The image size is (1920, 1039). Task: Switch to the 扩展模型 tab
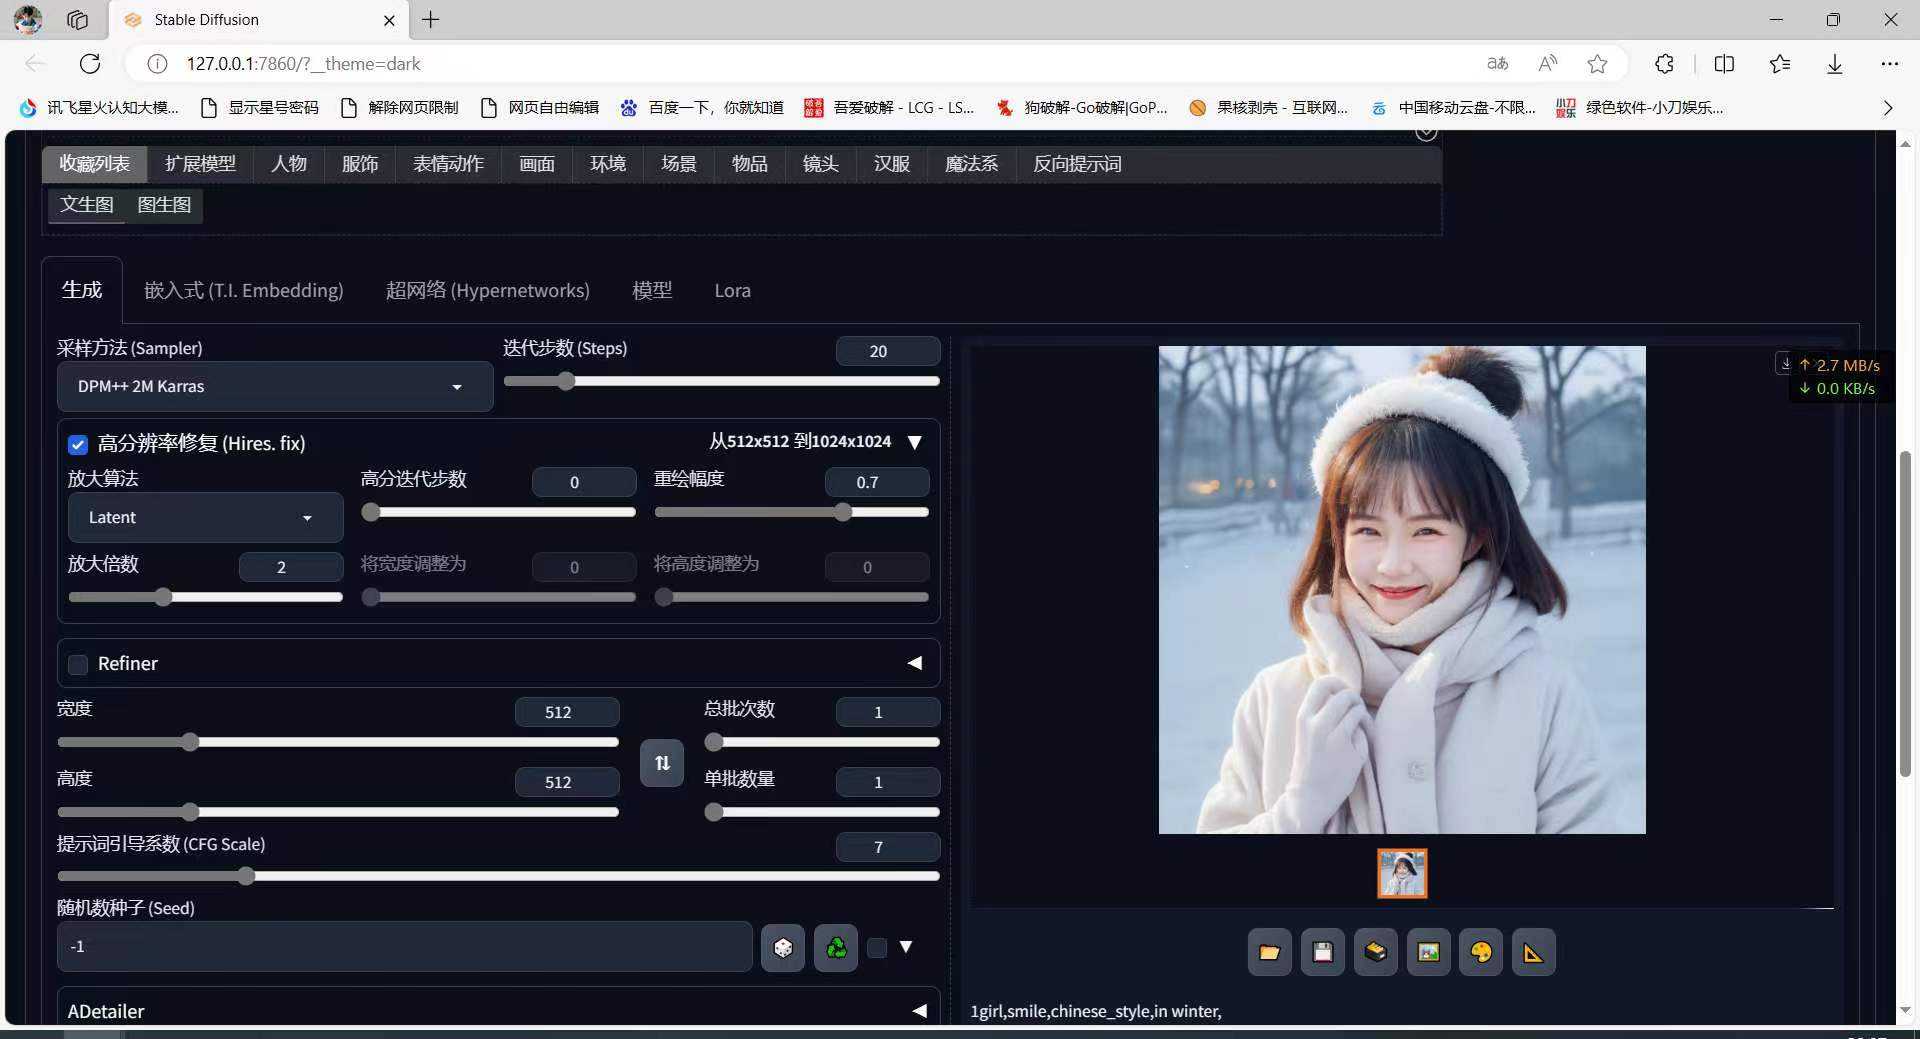[x=200, y=164]
